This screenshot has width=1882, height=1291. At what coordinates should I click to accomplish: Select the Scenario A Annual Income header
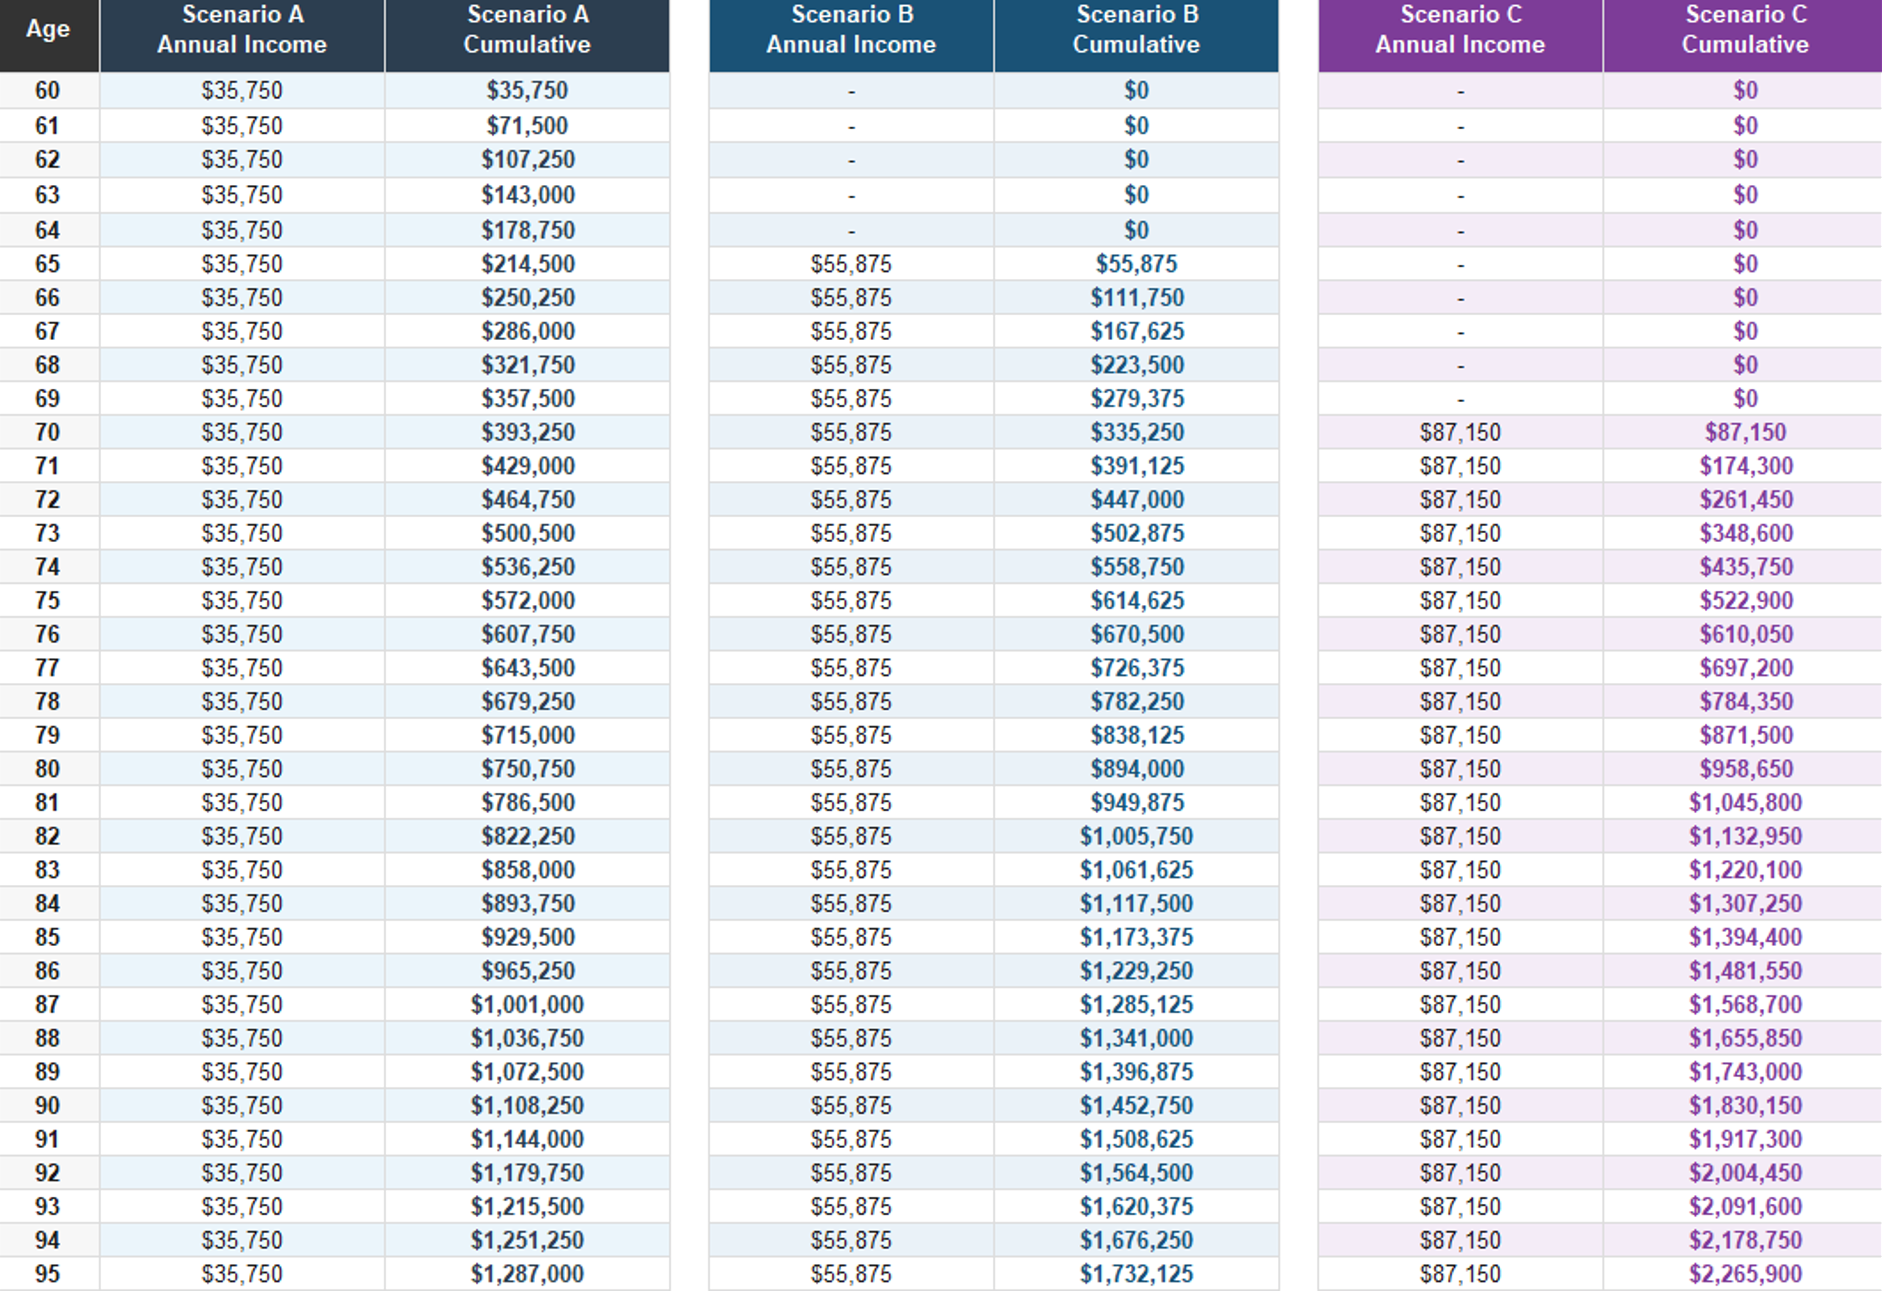click(242, 30)
